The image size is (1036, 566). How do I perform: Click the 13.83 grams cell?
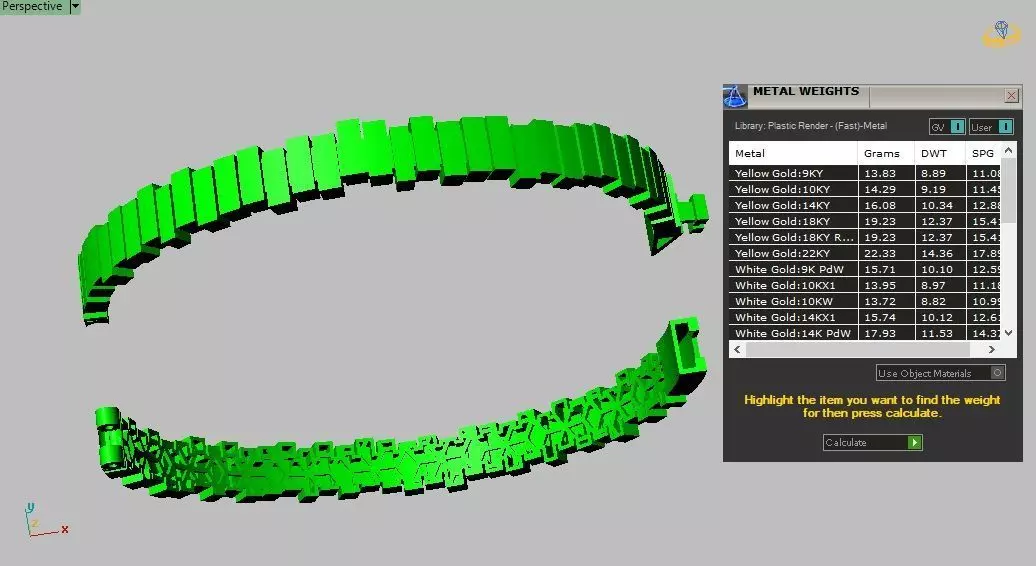(886, 173)
